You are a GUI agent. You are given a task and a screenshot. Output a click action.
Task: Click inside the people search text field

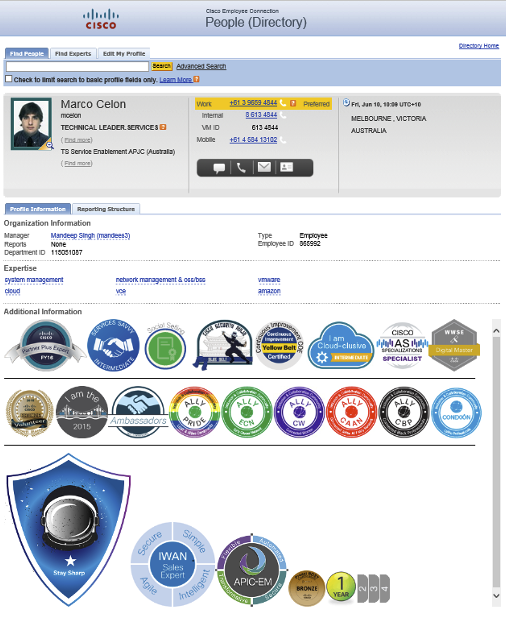[77, 66]
